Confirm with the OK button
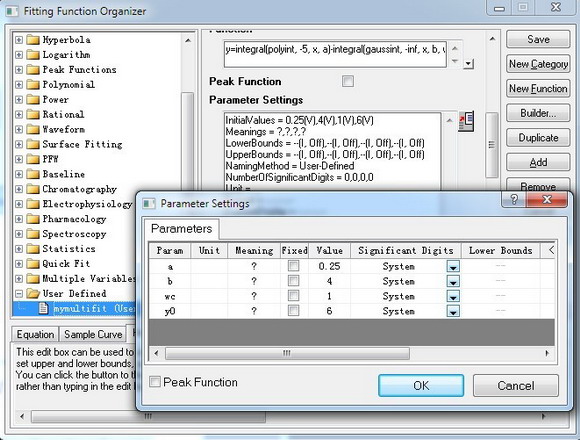 point(421,386)
